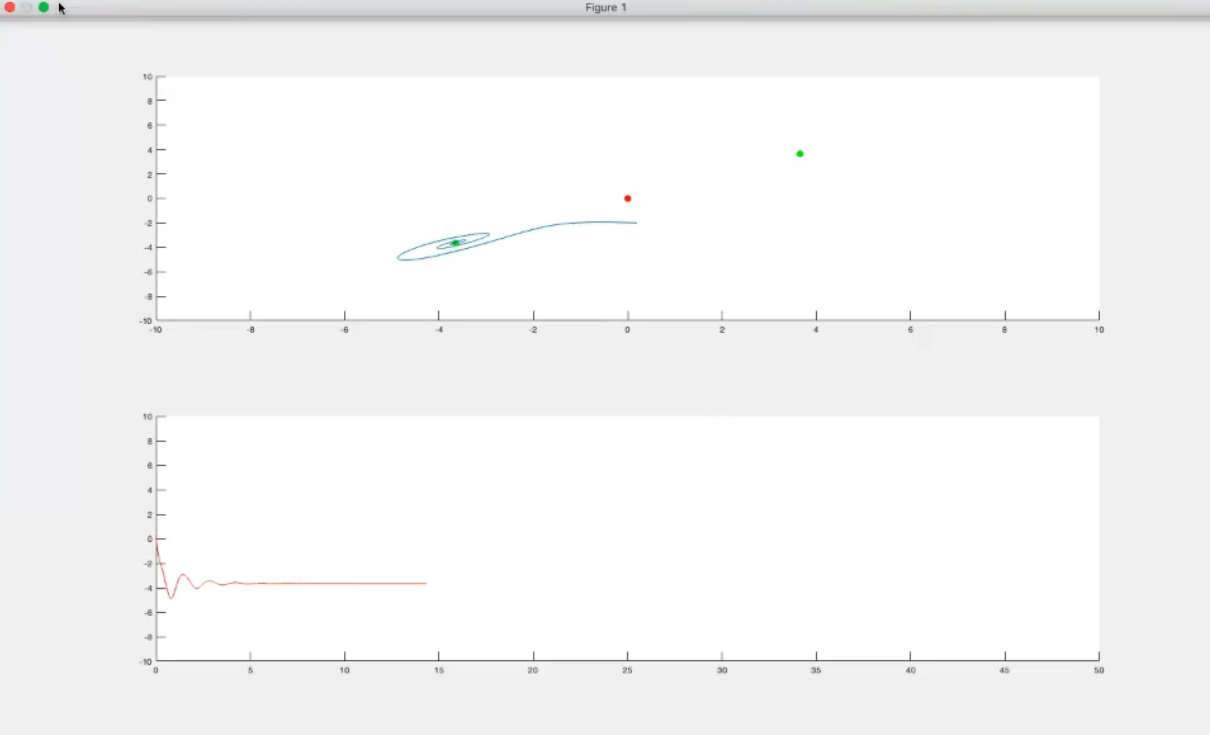This screenshot has height=735, width=1210.
Task: Click x-axis label "5" of bottom plot
Action: [x=250, y=670]
